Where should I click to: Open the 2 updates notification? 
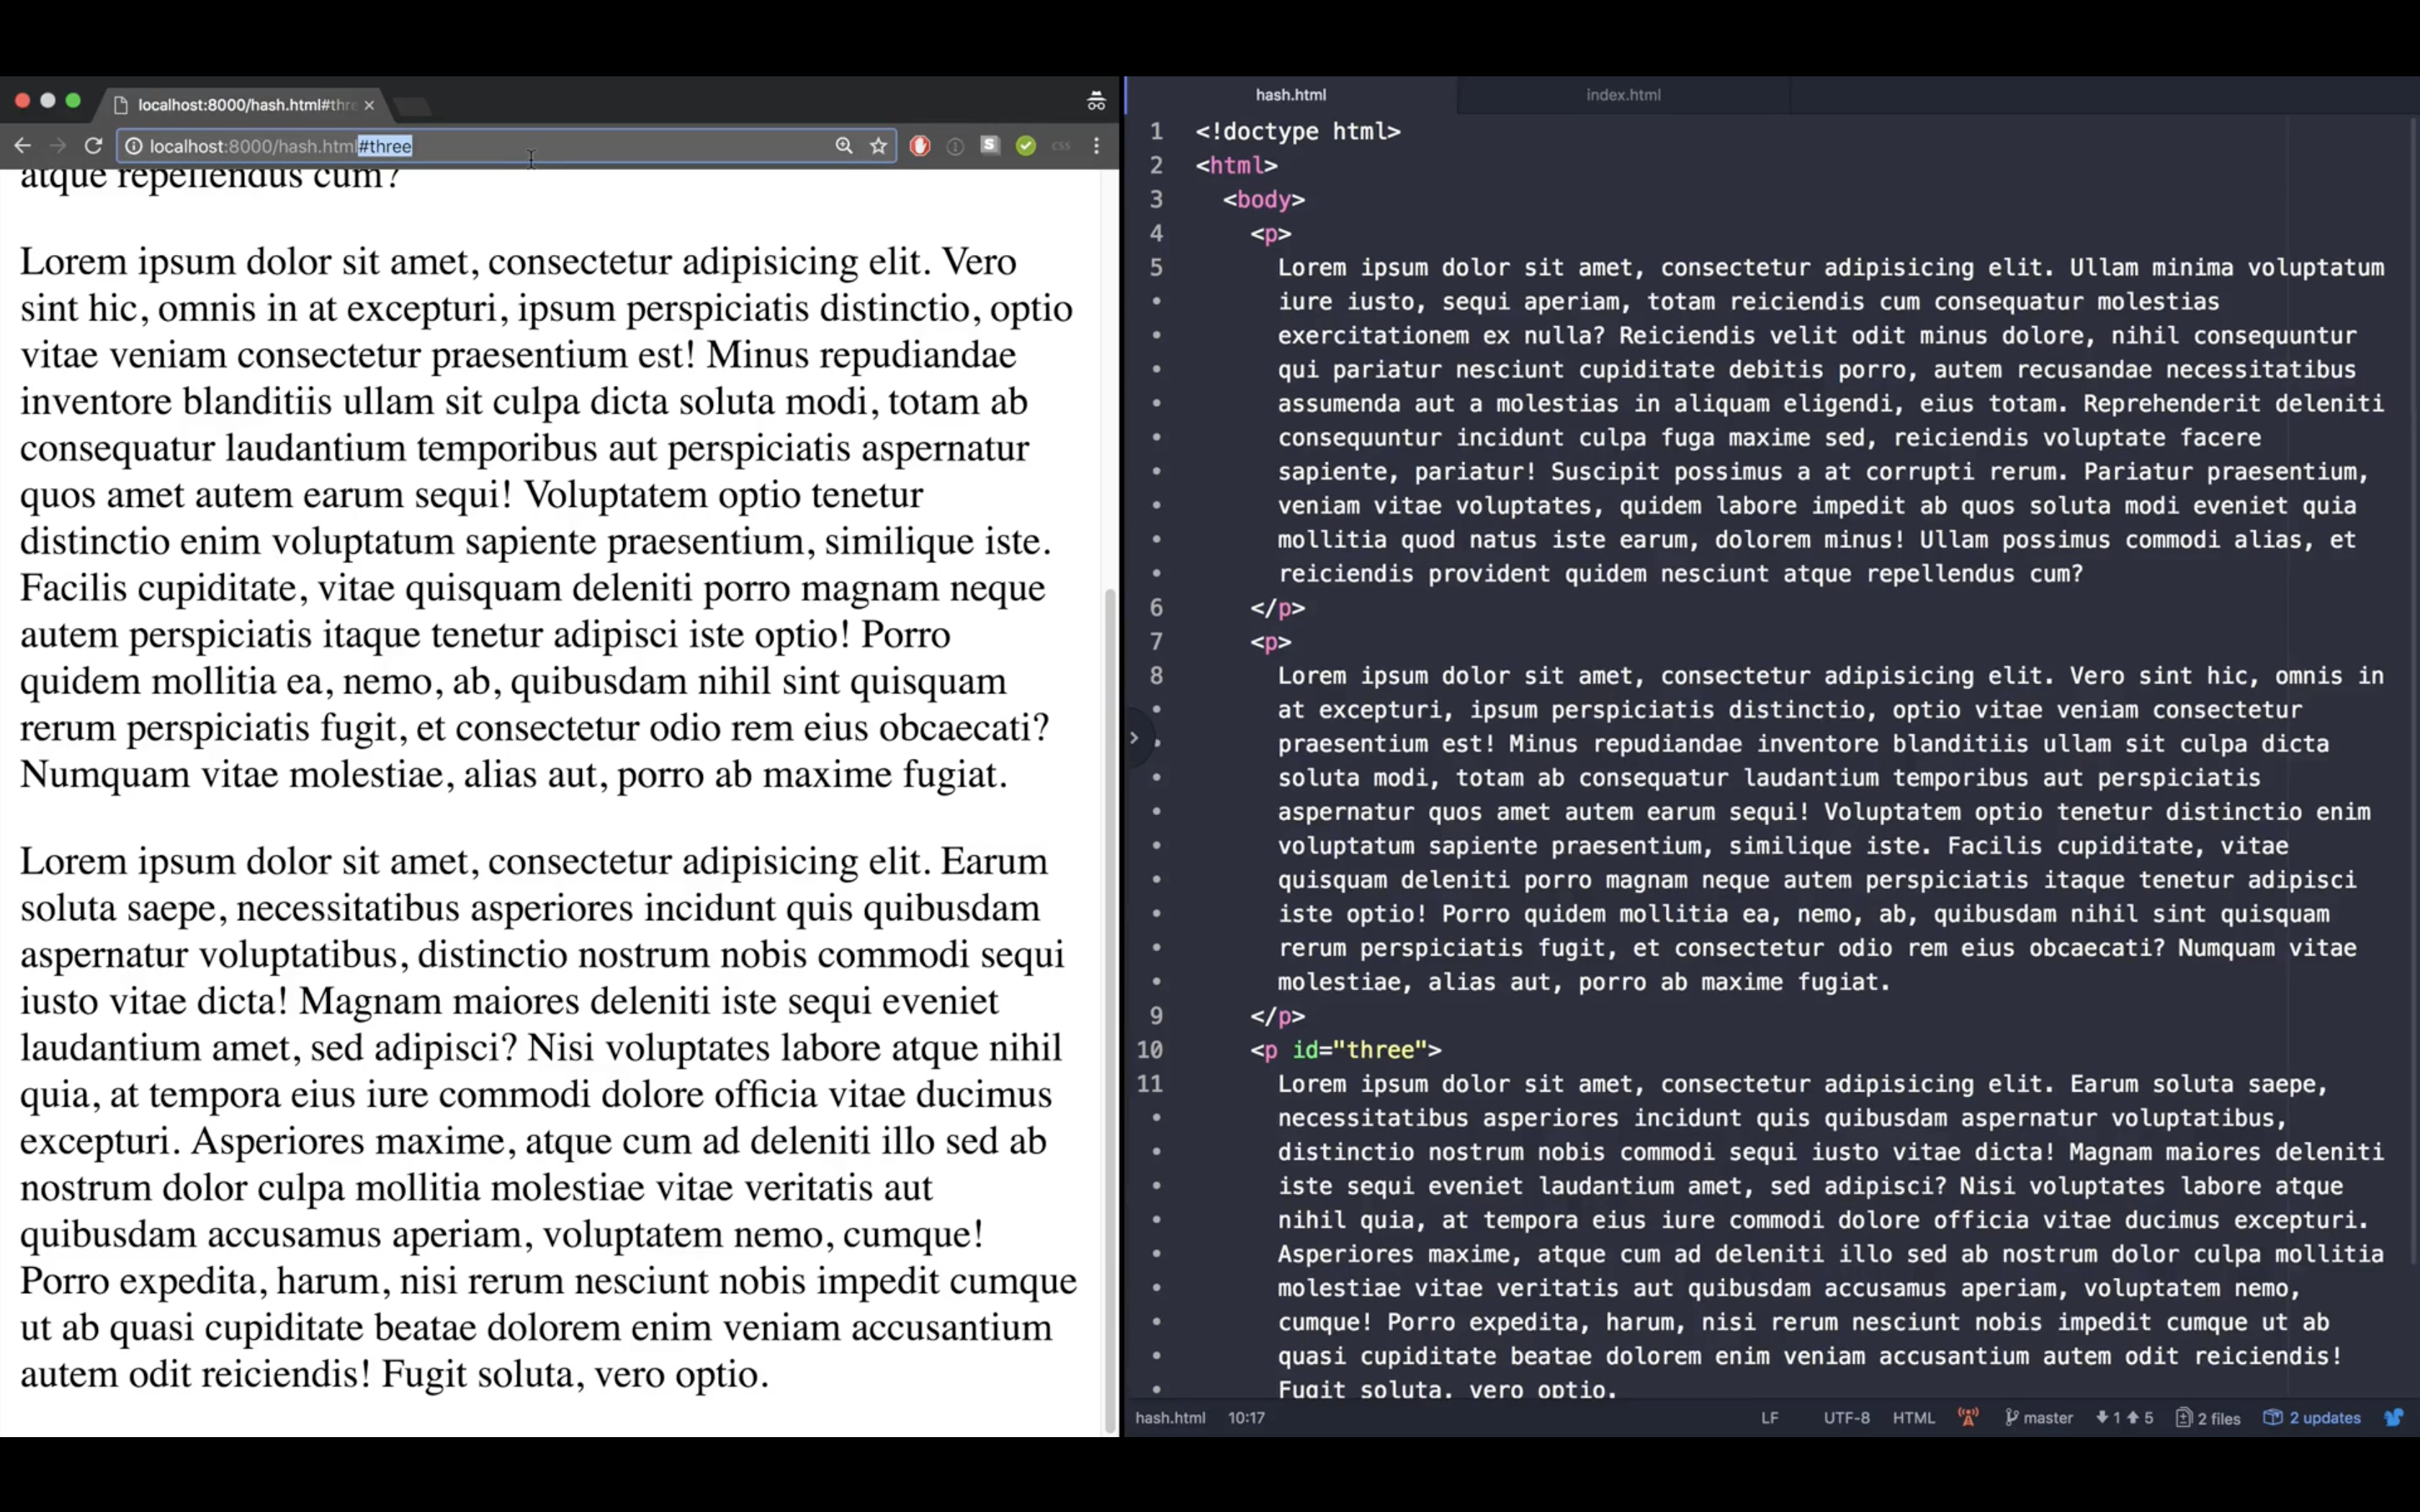[2312, 1417]
